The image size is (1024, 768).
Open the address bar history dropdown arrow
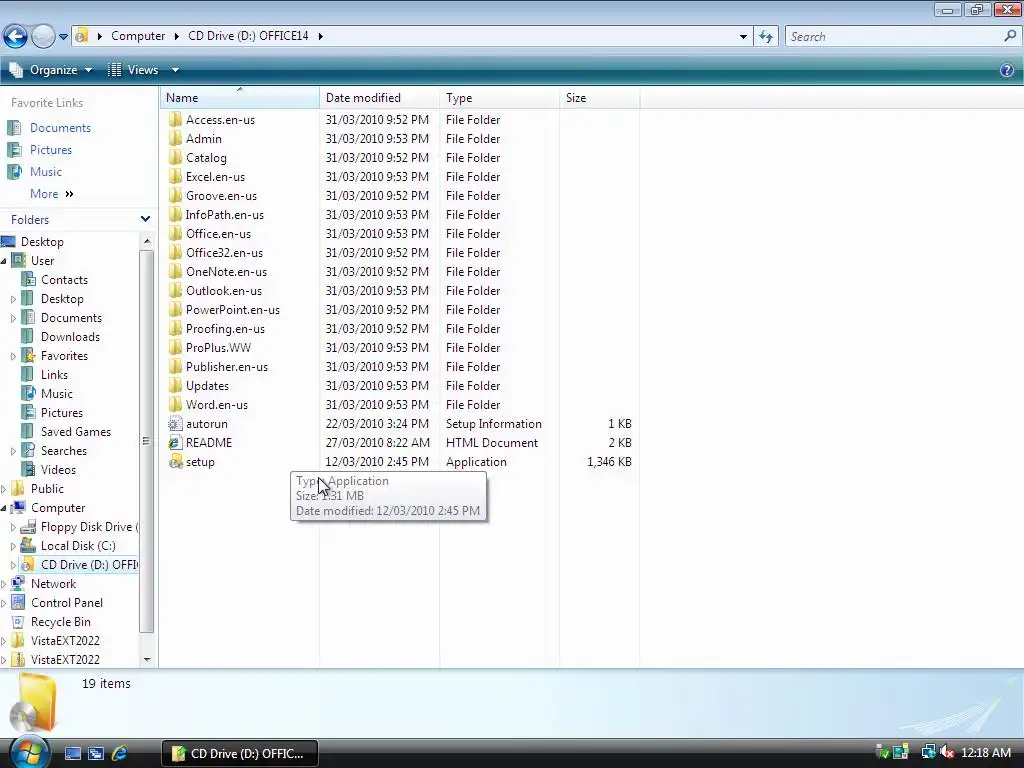point(743,37)
